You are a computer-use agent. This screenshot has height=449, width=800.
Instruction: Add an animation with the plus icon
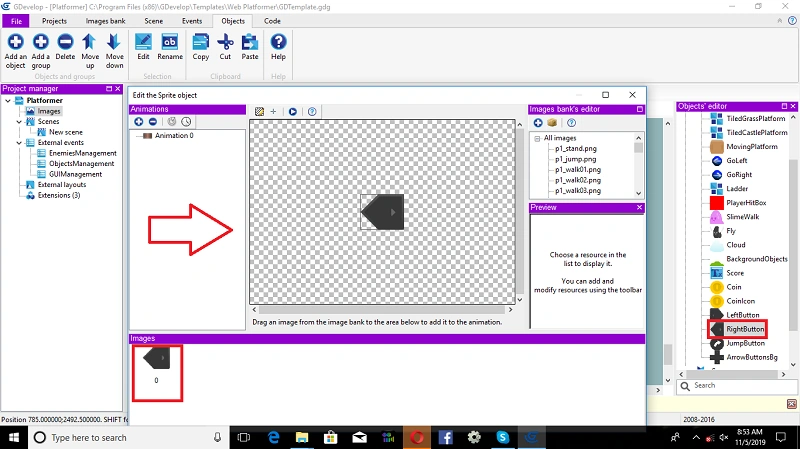pyautogui.click(x=139, y=121)
